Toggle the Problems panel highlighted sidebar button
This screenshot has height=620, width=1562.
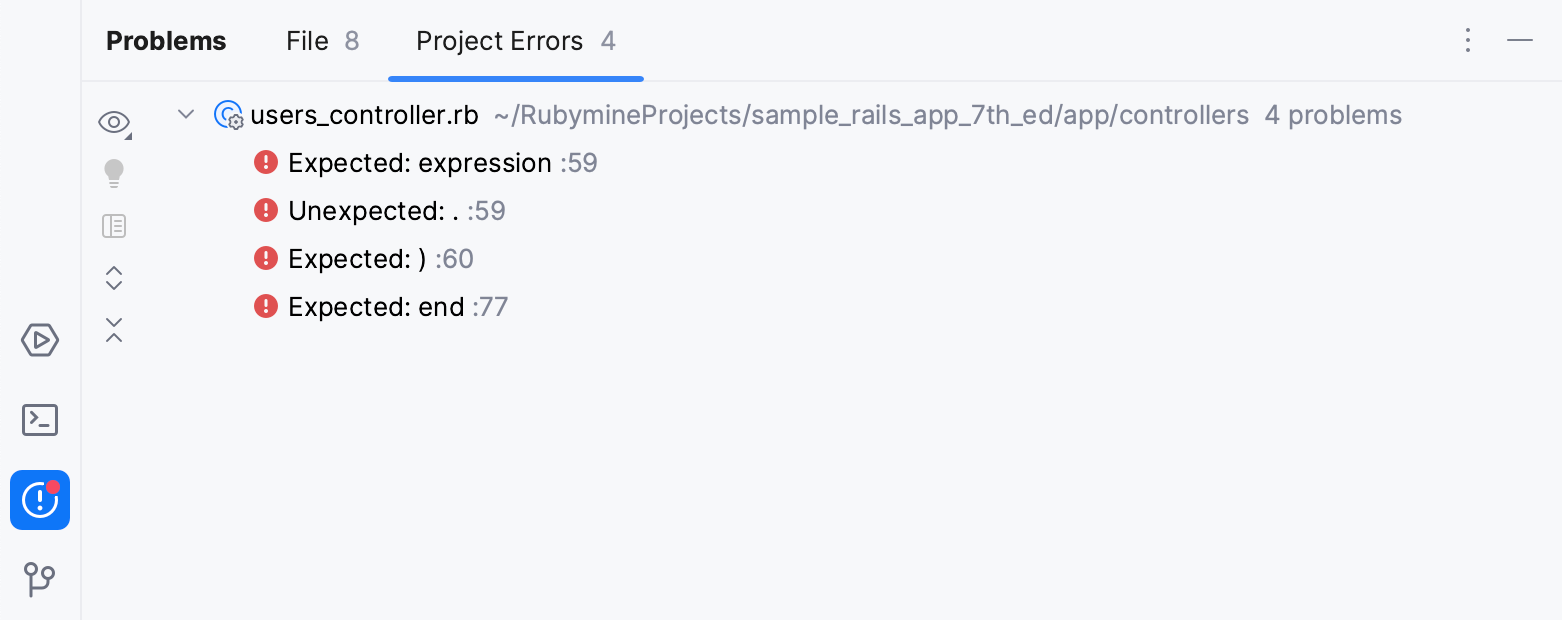(x=40, y=500)
